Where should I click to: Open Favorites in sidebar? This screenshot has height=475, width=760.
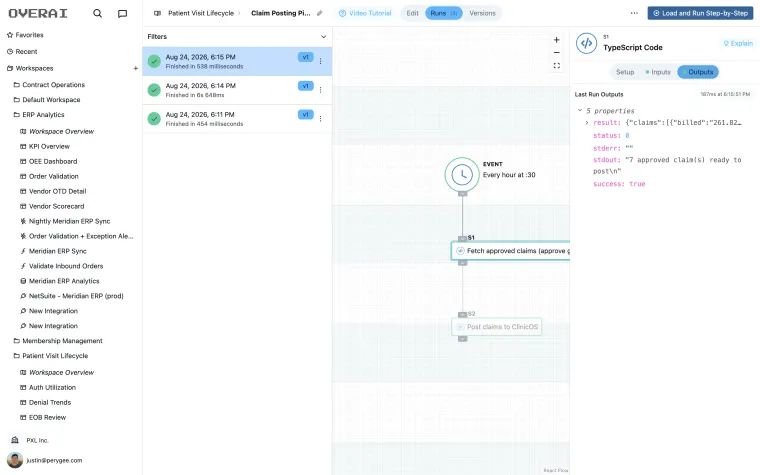pos(25,35)
